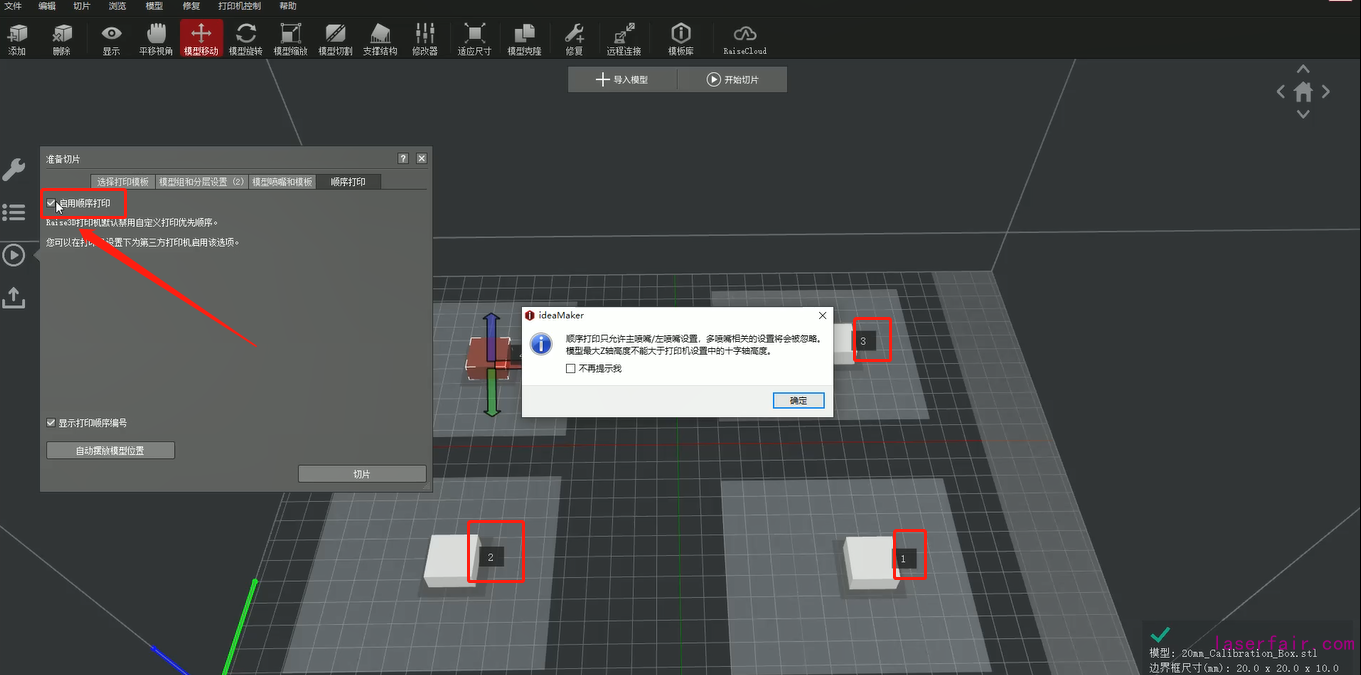Select the 模型缩放 scale model tool

tap(290, 38)
